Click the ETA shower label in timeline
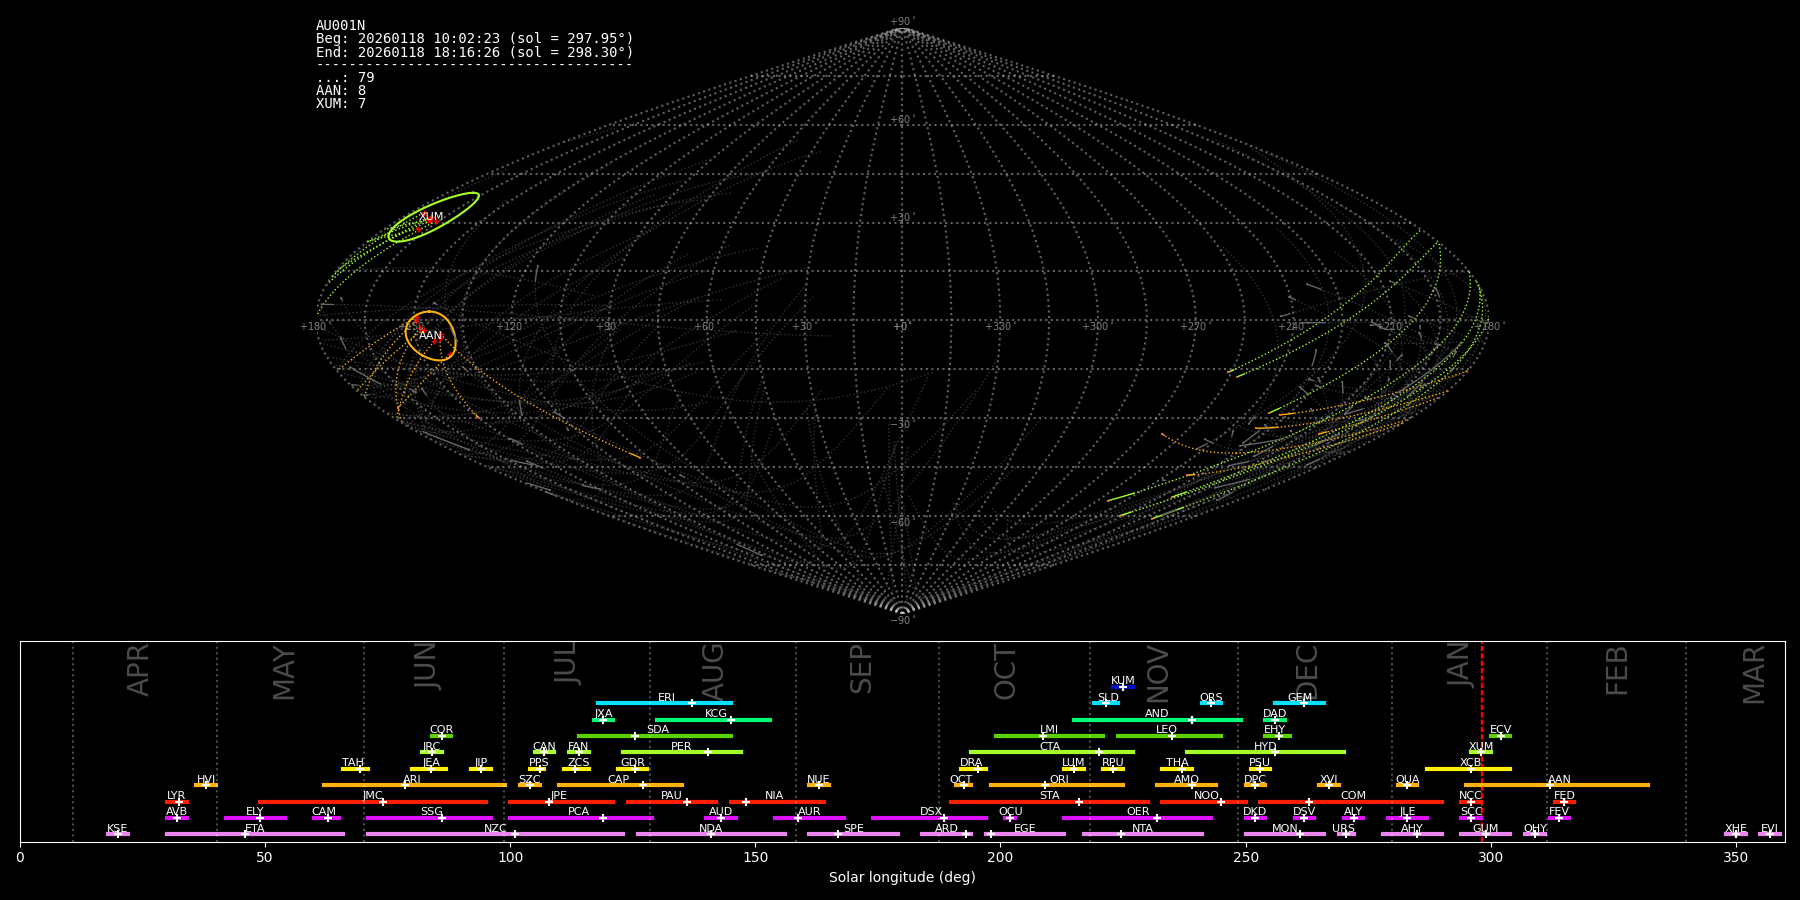 pyautogui.click(x=255, y=829)
